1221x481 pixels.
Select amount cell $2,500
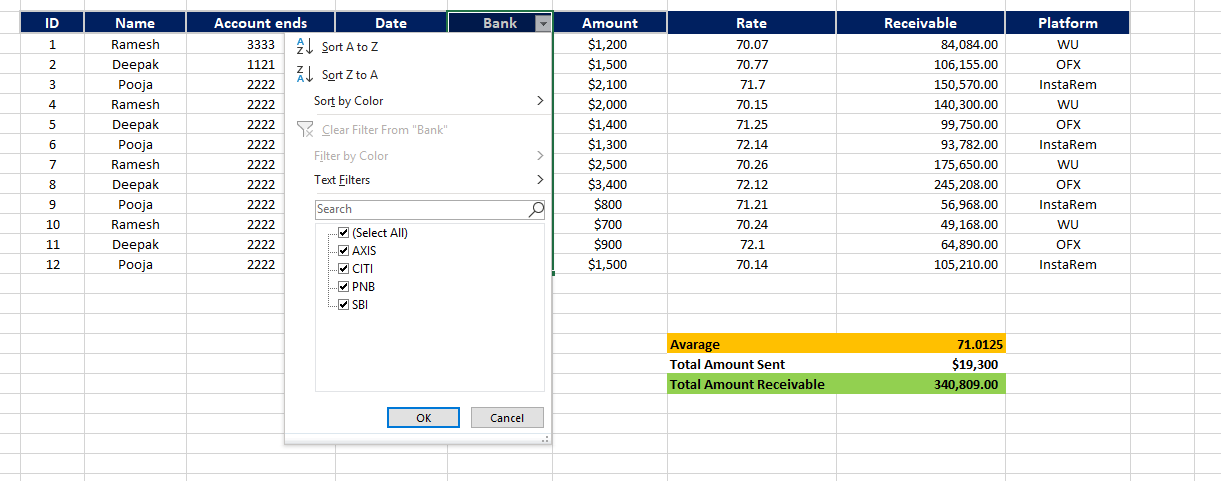pyautogui.click(x=610, y=164)
